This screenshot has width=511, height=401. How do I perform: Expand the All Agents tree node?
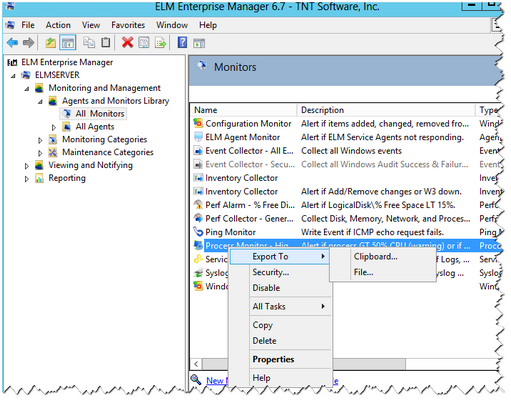(54, 127)
